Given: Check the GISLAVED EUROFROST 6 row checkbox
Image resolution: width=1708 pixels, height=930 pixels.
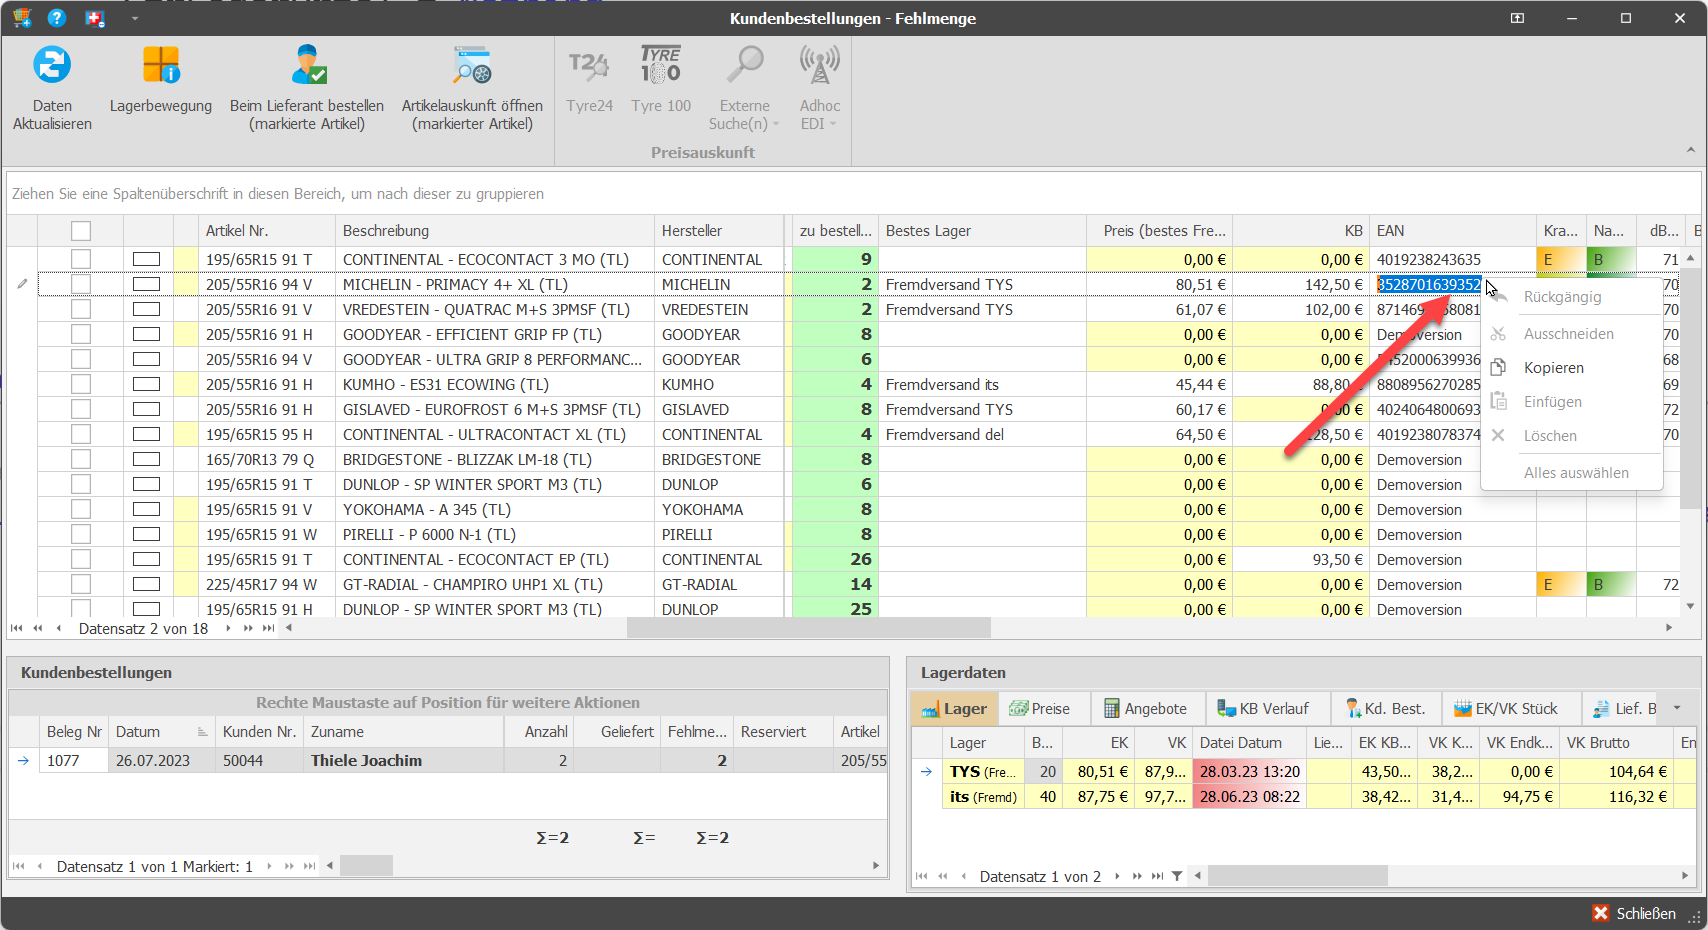Looking at the screenshot, I should [81, 409].
